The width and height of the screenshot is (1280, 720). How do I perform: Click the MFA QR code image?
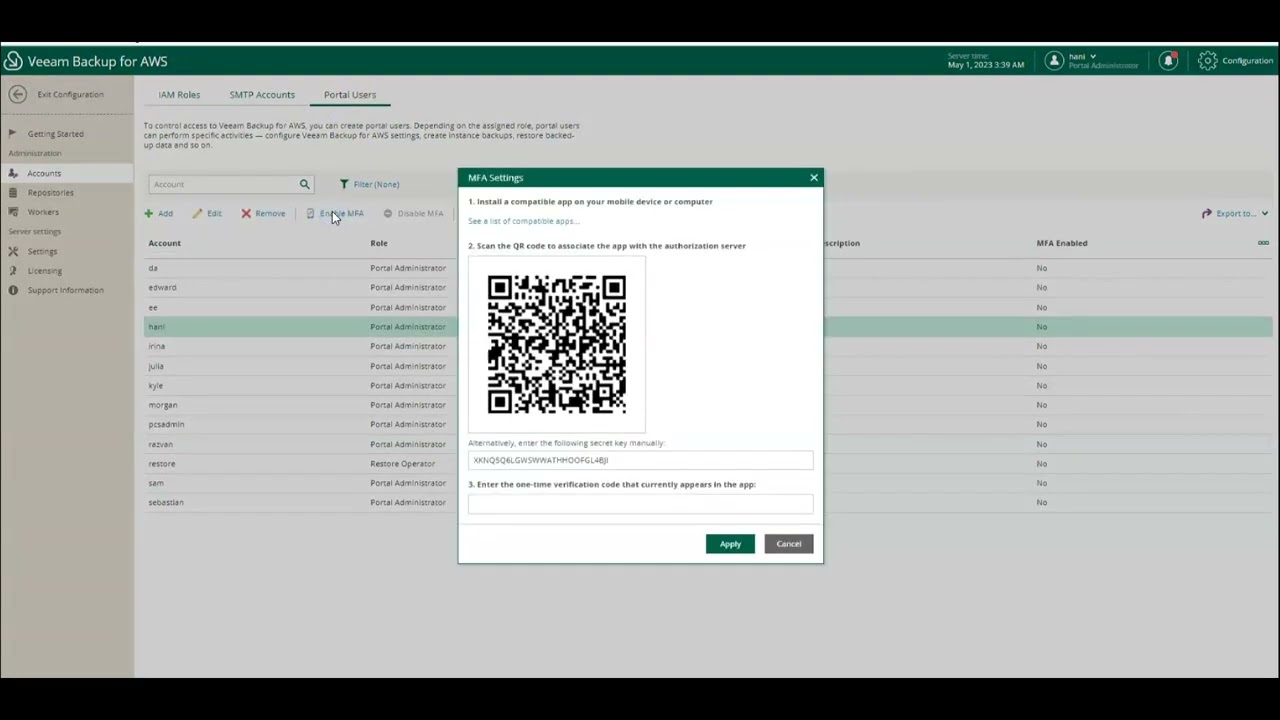557,345
